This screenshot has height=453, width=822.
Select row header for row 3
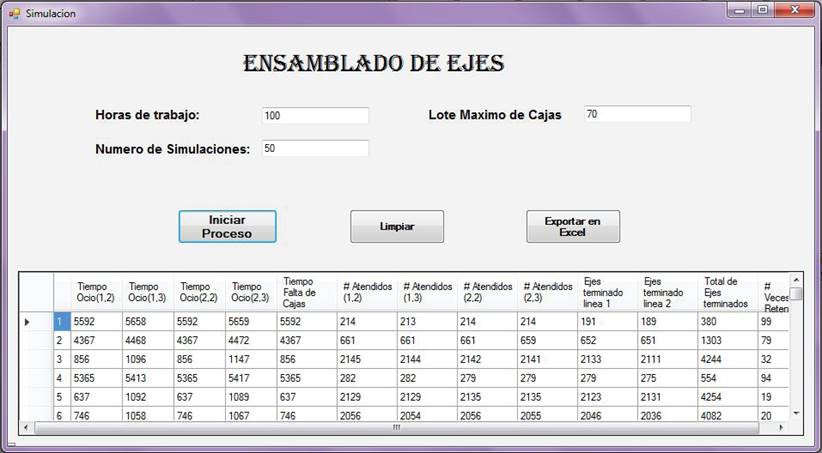[x=60, y=359]
